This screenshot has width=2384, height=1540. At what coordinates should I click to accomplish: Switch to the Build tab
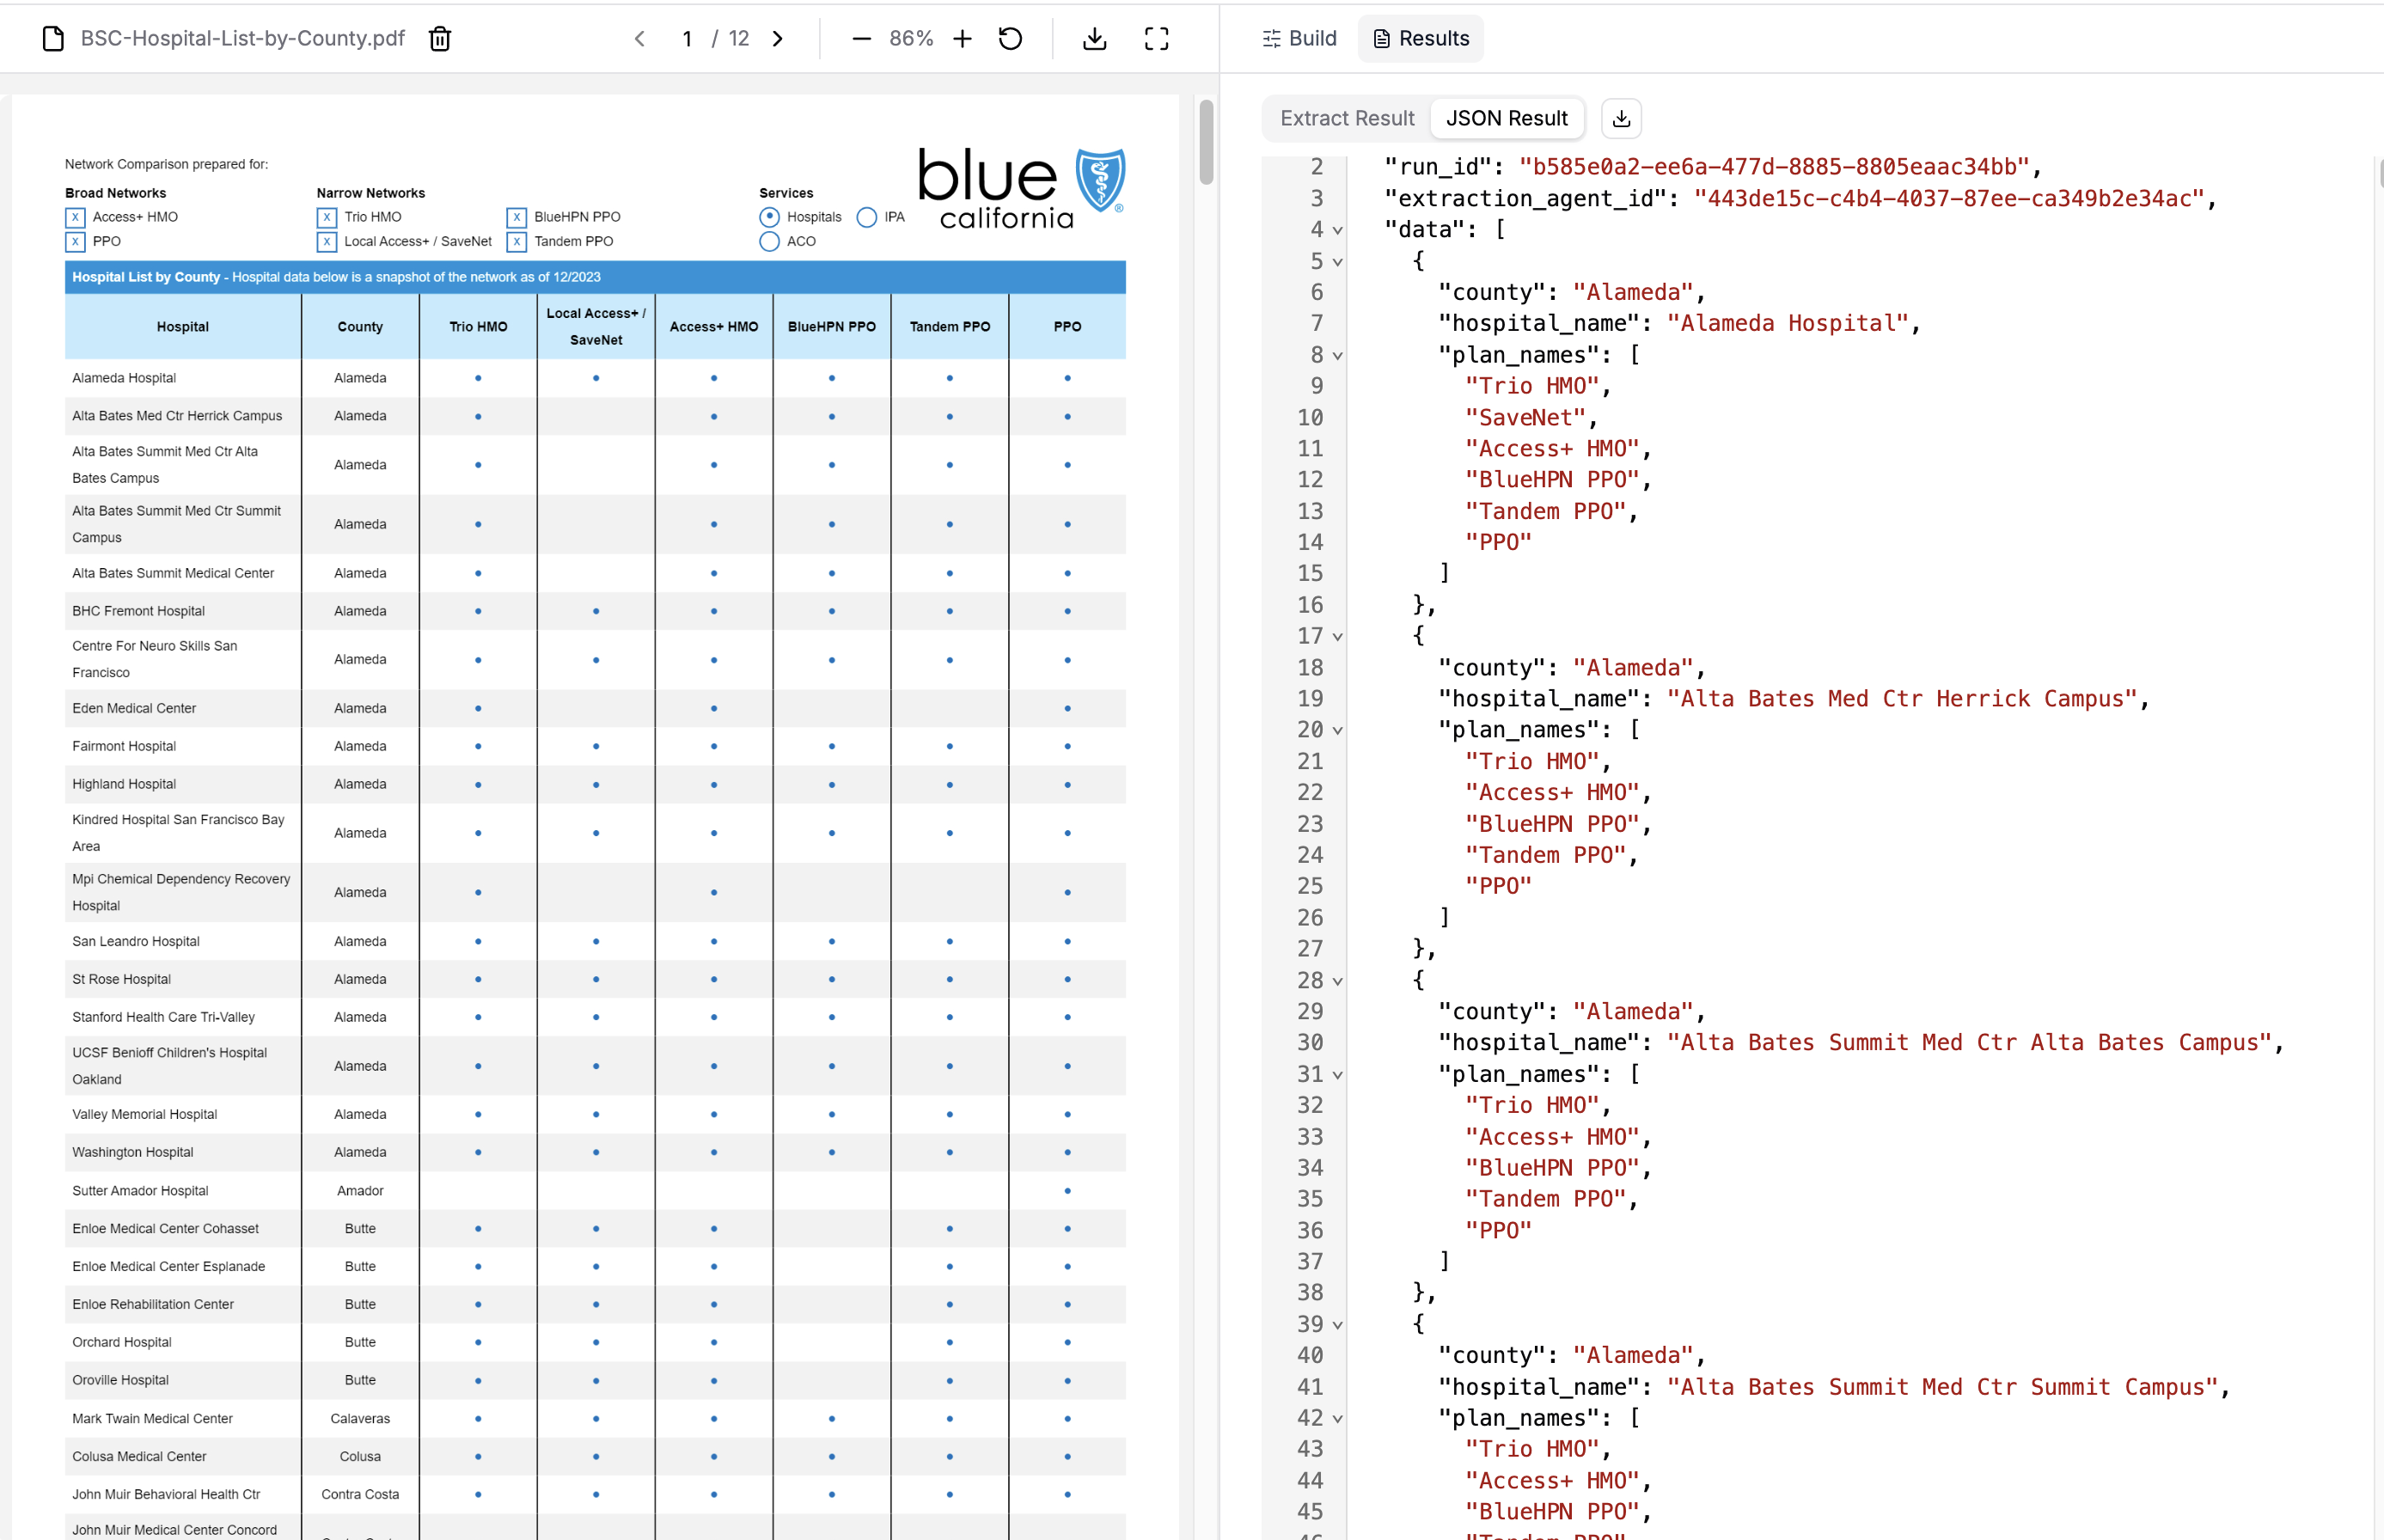tap(1299, 39)
